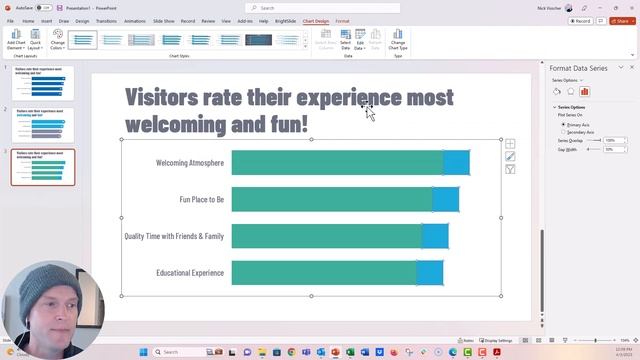Select the Fill & Line paint bucket icon

click(557, 92)
